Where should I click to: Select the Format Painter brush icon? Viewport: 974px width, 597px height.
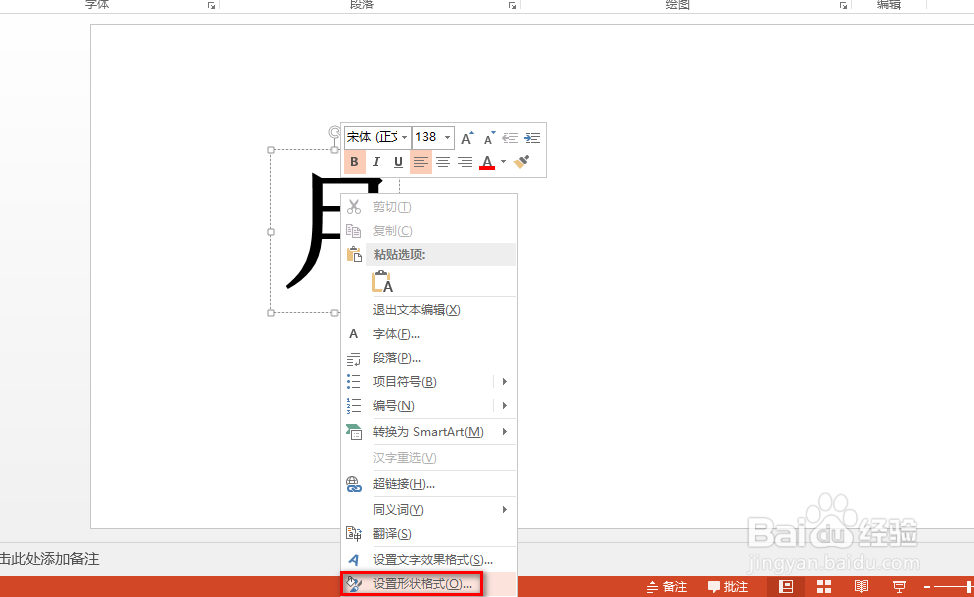coord(521,161)
